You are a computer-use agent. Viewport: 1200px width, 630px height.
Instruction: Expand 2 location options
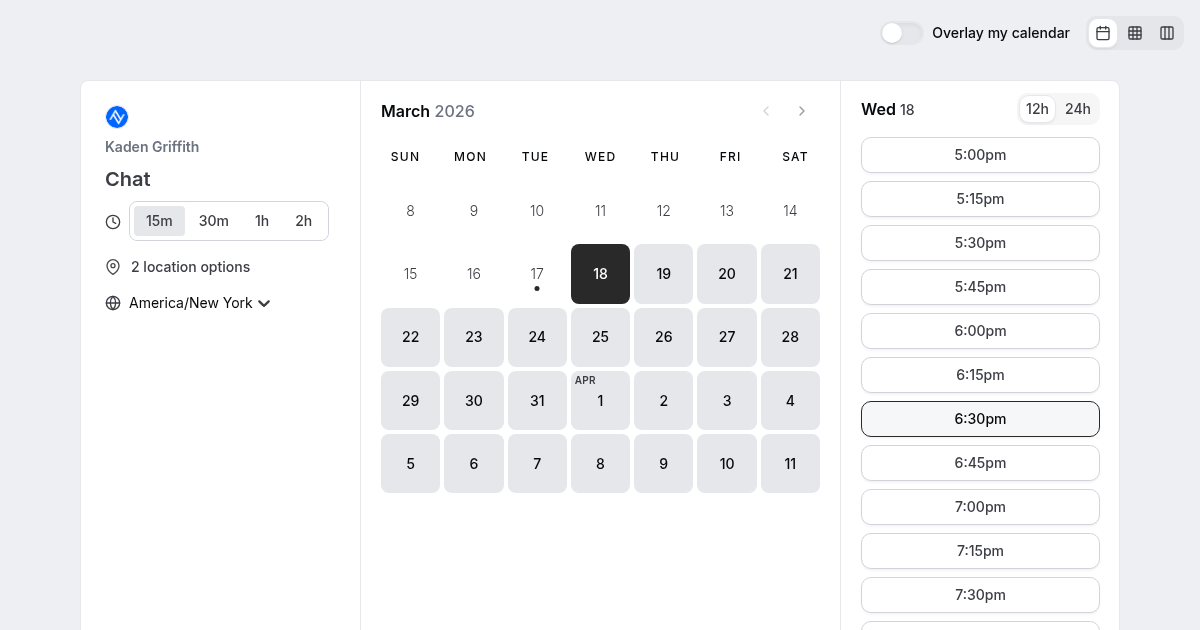(x=190, y=267)
